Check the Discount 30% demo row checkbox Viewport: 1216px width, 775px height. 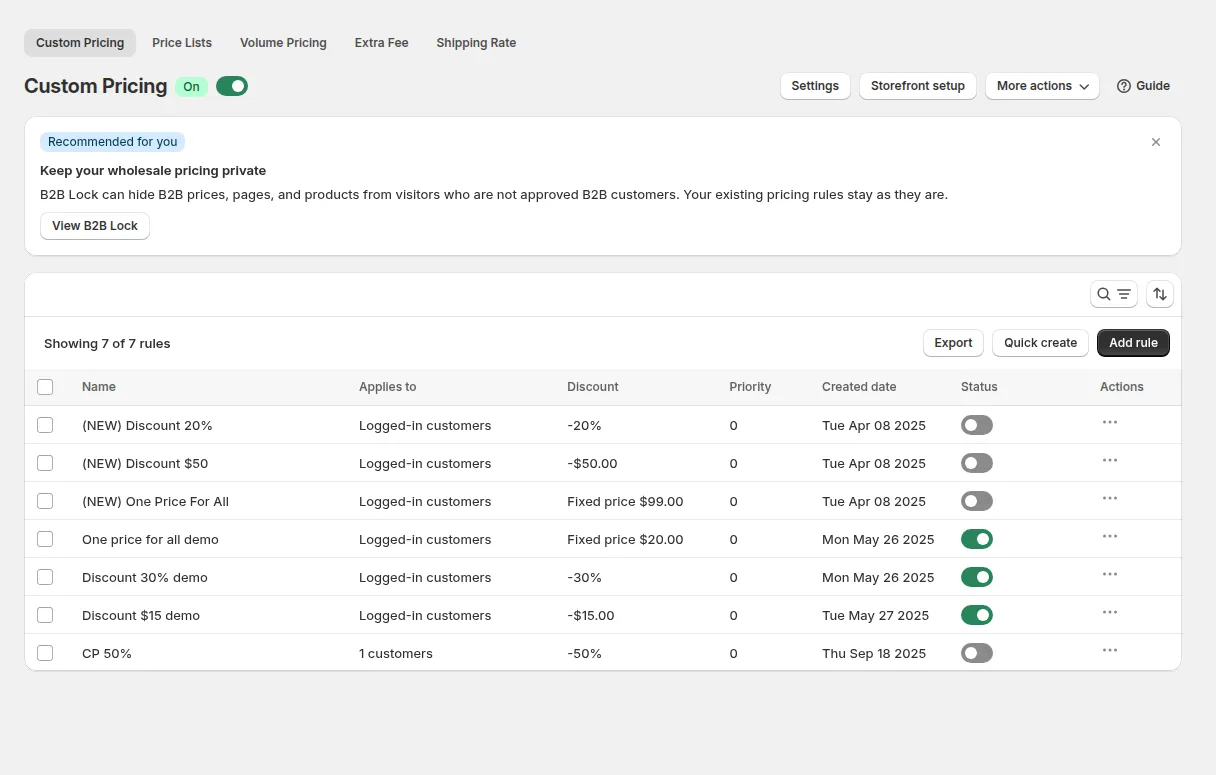(x=45, y=577)
